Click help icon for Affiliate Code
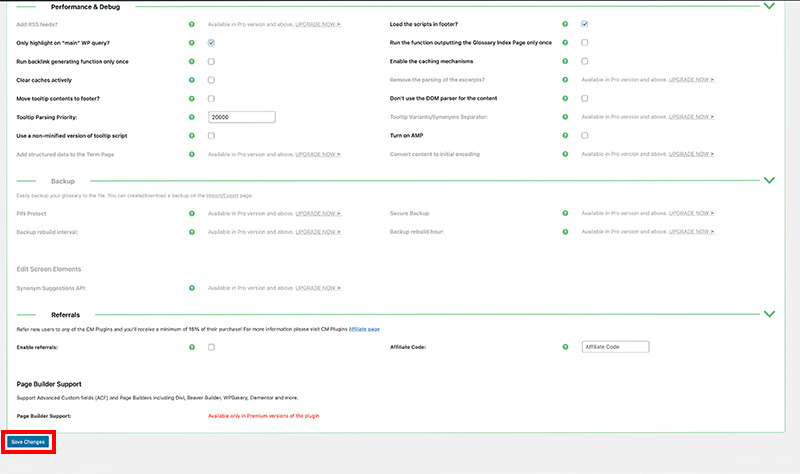The height and width of the screenshot is (474, 800). click(x=565, y=347)
